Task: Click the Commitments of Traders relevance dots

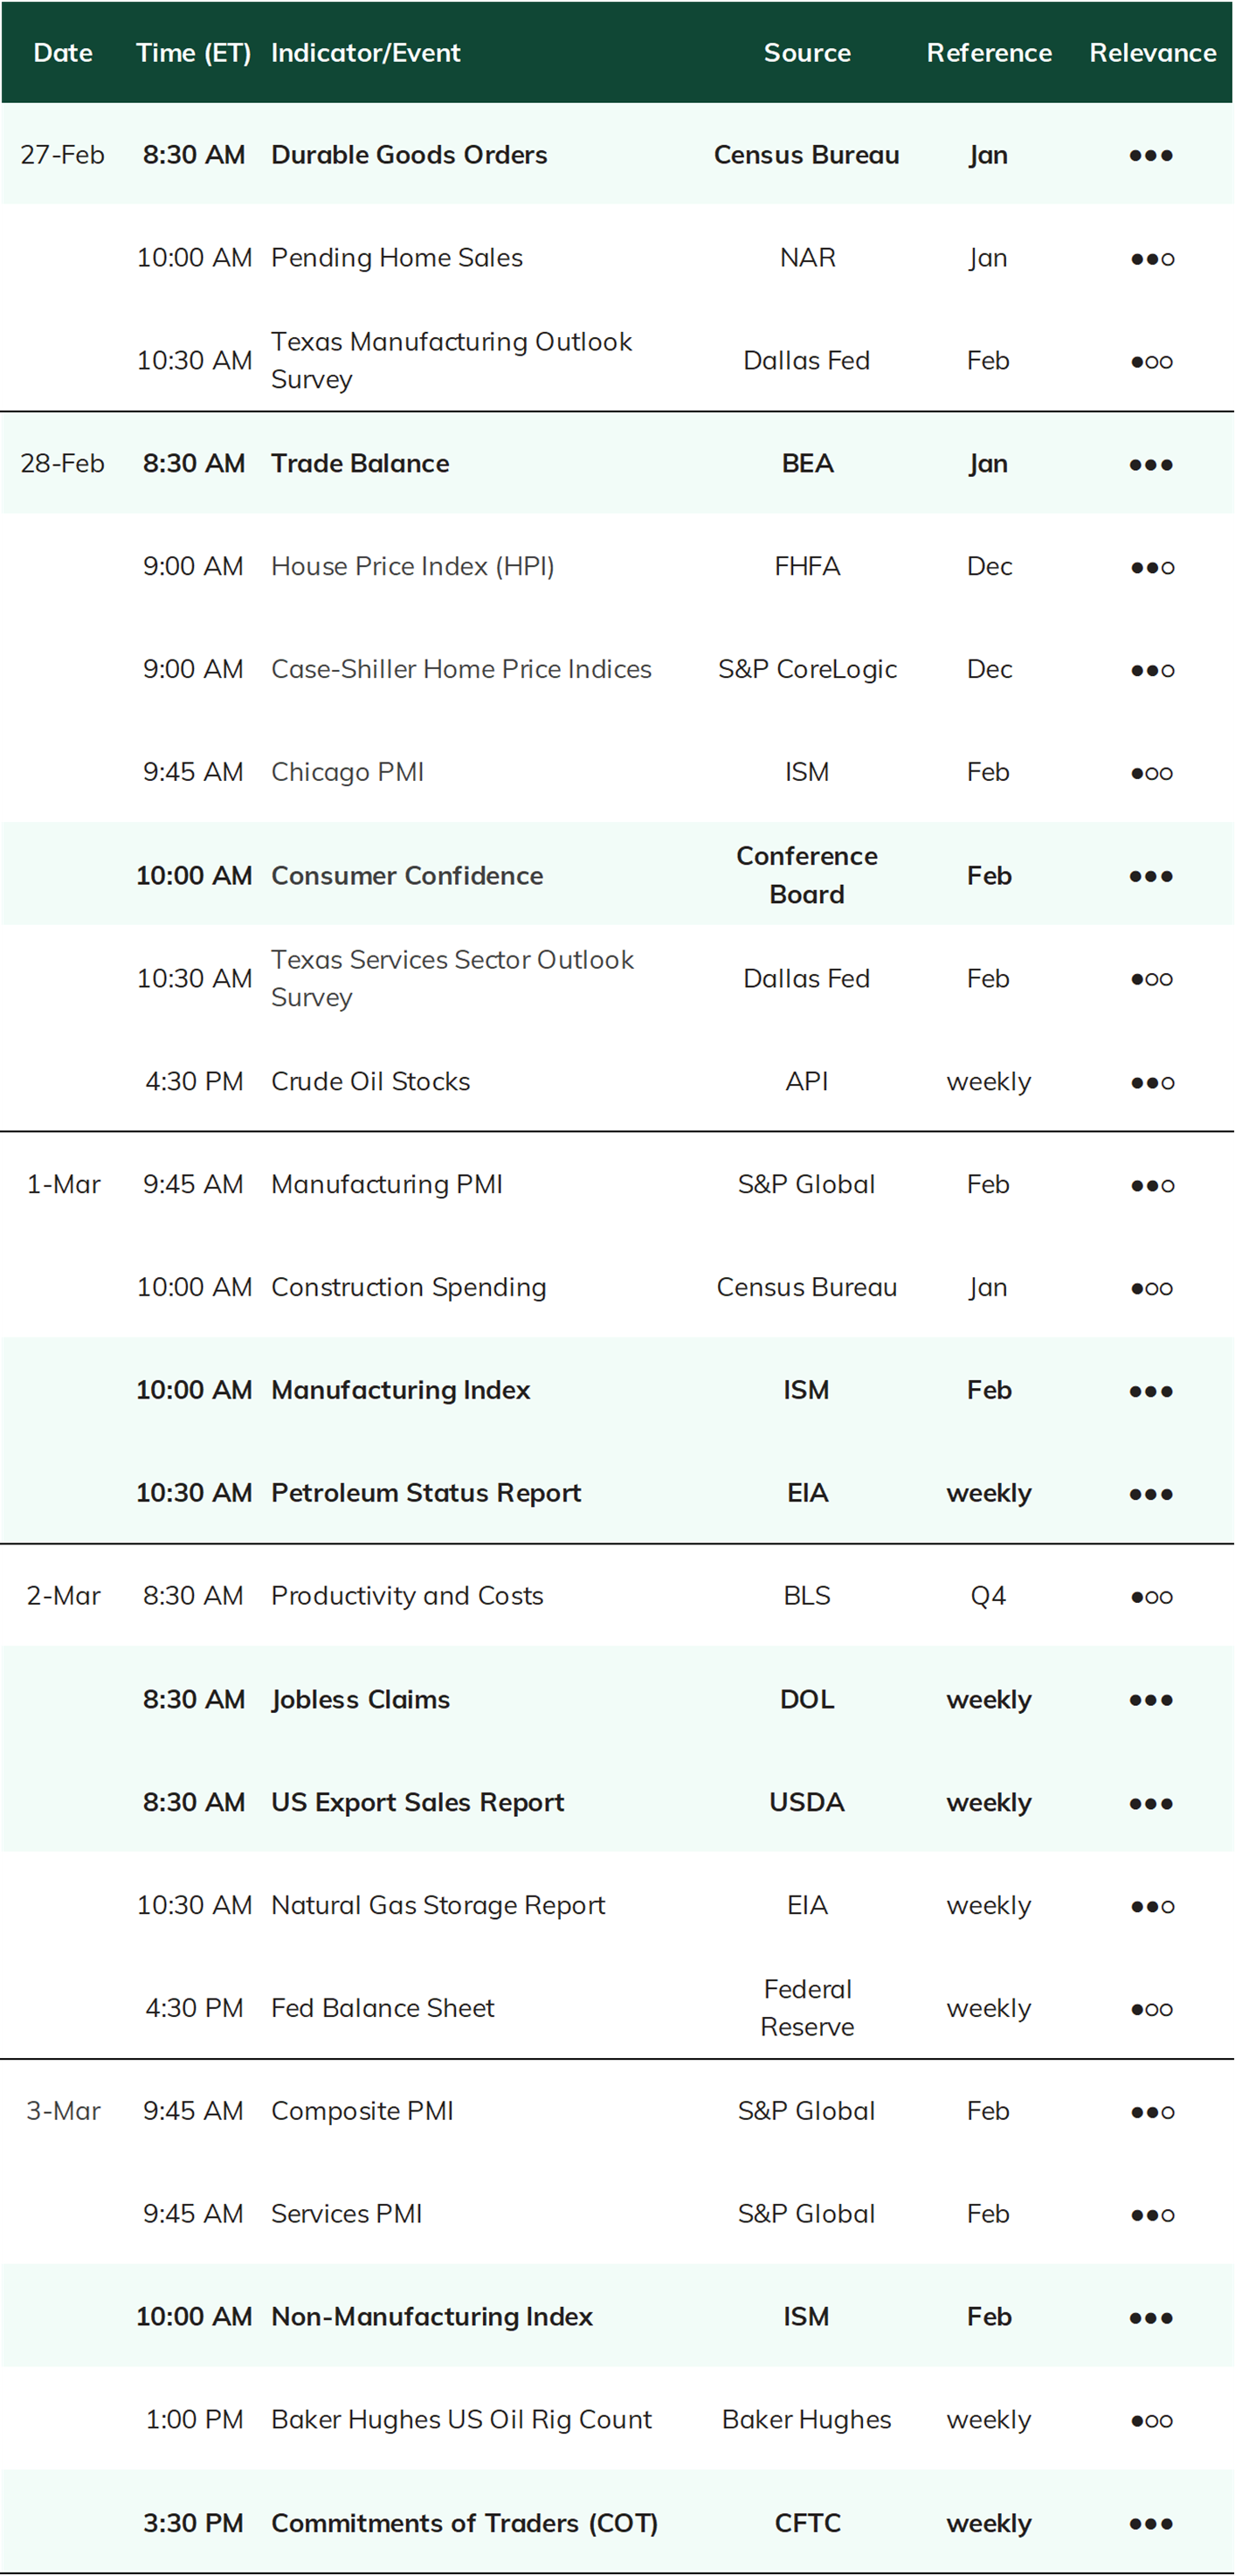Action: [x=1151, y=2524]
